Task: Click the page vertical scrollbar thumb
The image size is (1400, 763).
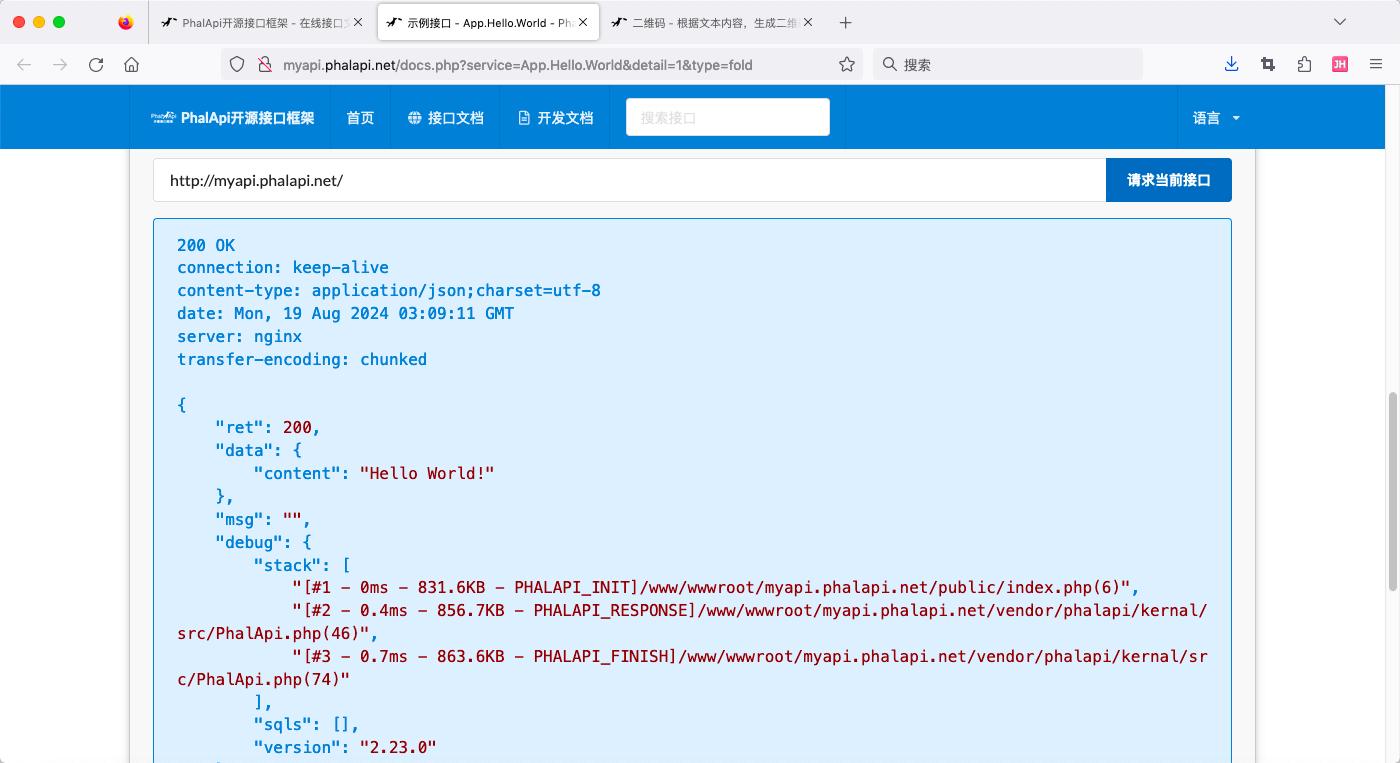Action: 1393,490
